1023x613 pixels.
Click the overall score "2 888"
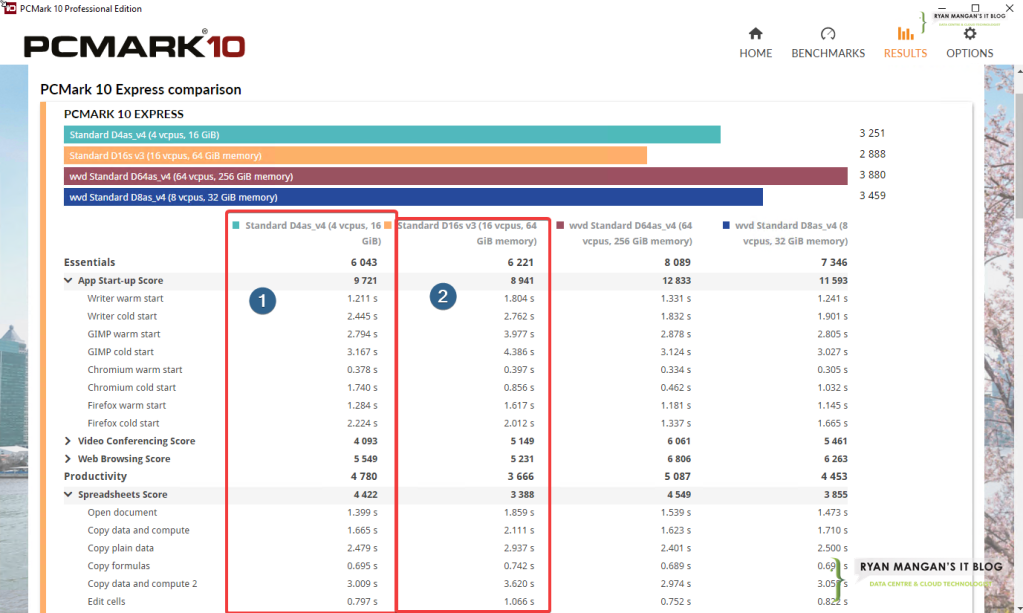pos(872,154)
